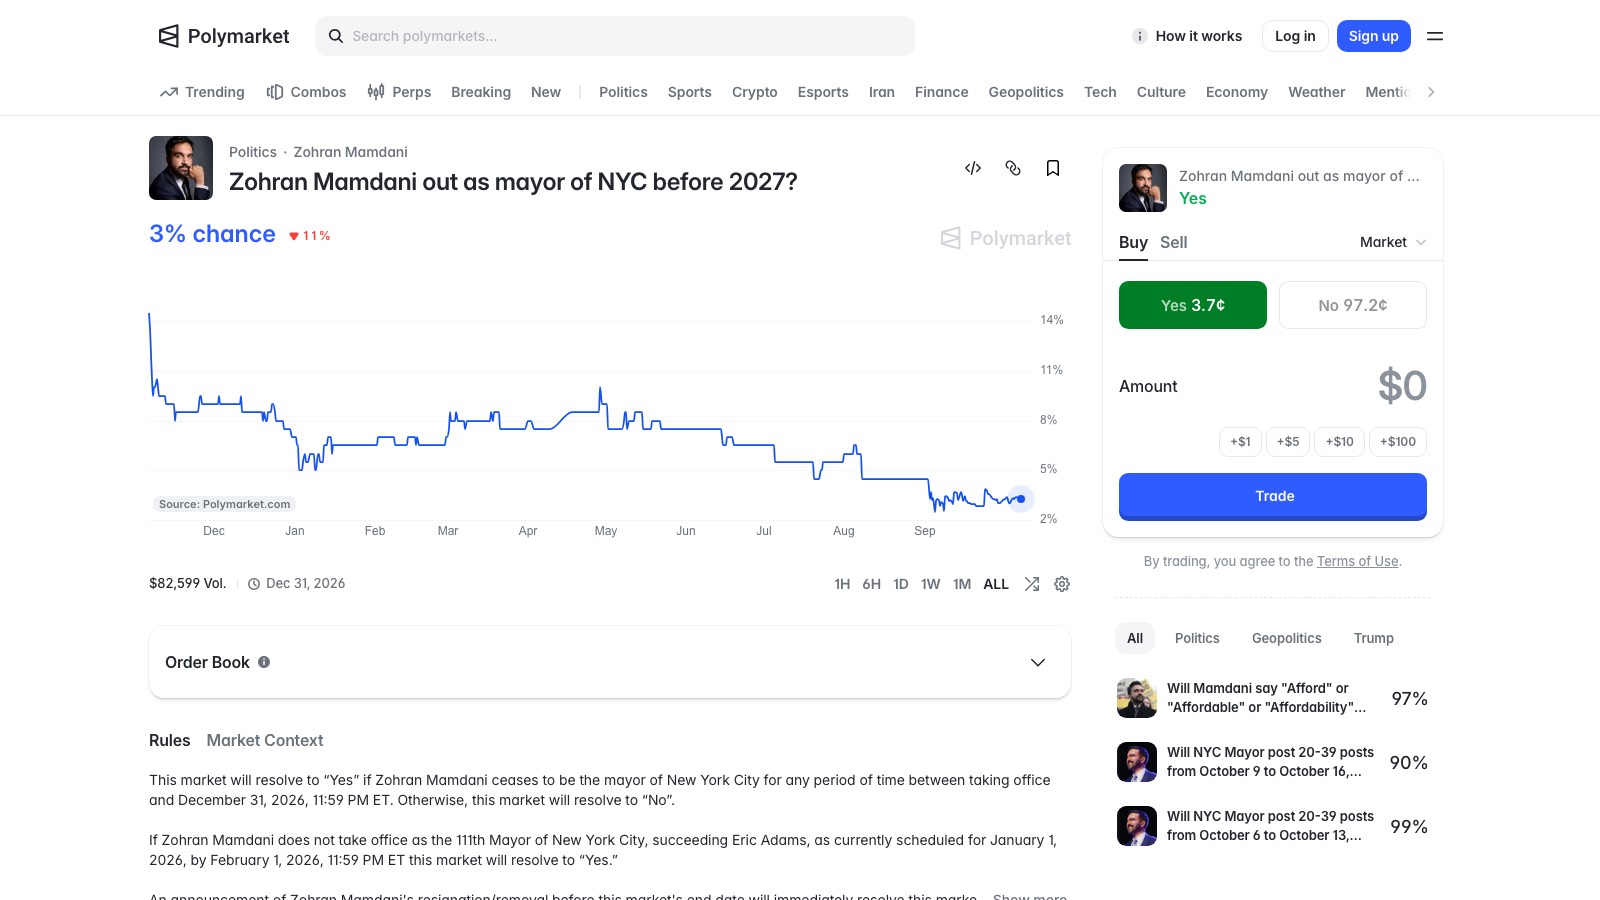1600x900 pixels.
Task: Switch to the Sell tab
Action: coord(1174,242)
